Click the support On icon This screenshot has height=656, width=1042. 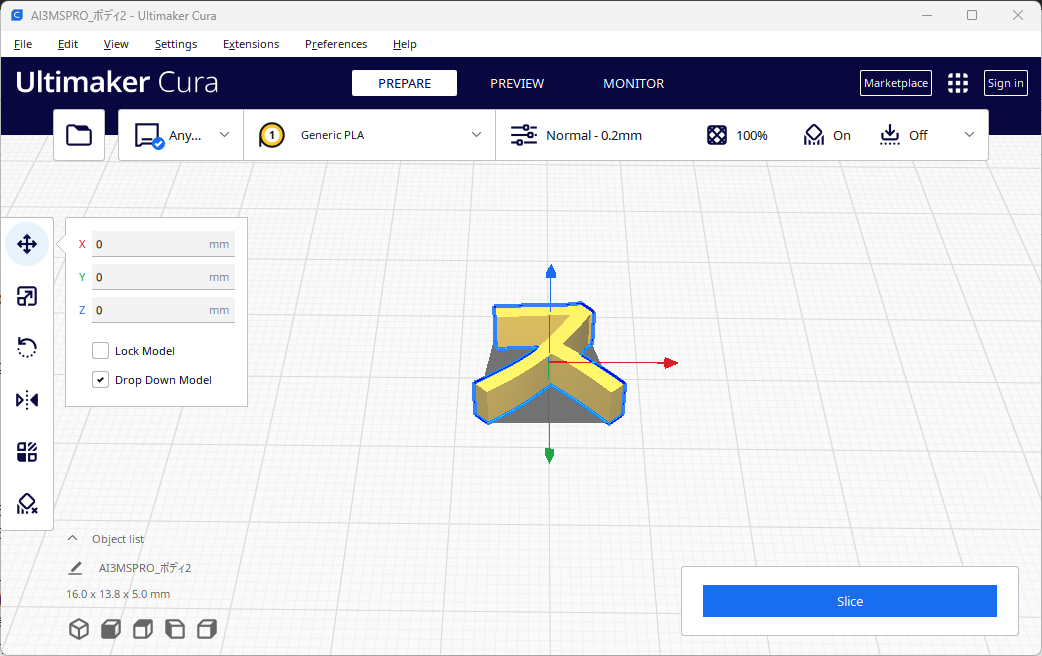coord(813,135)
